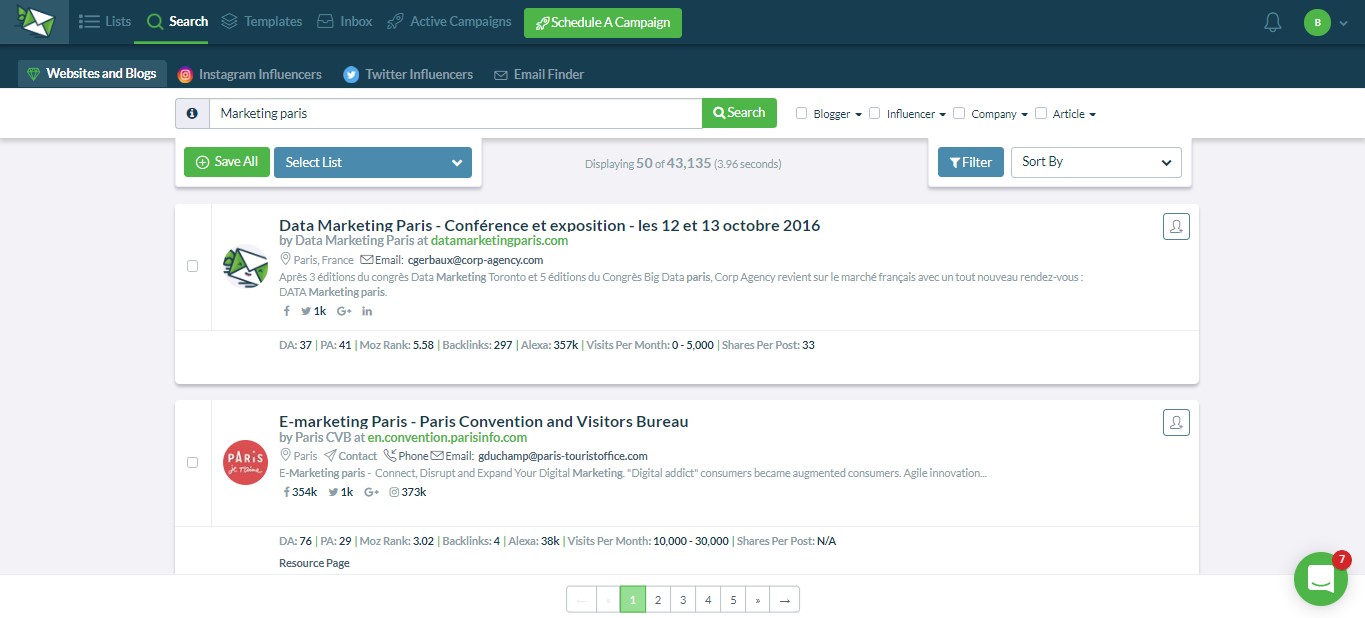Tick the Blogger checkbox
Image resolution: width=1365 pixels, height=618 pixels.
coord(801,113)
